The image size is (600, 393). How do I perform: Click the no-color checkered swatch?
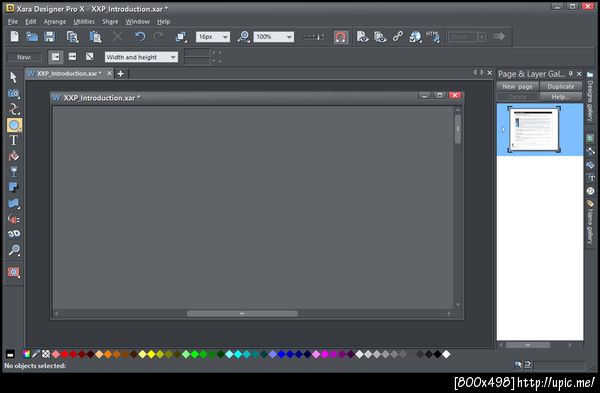pyautogui.click(x=46, y=354)
